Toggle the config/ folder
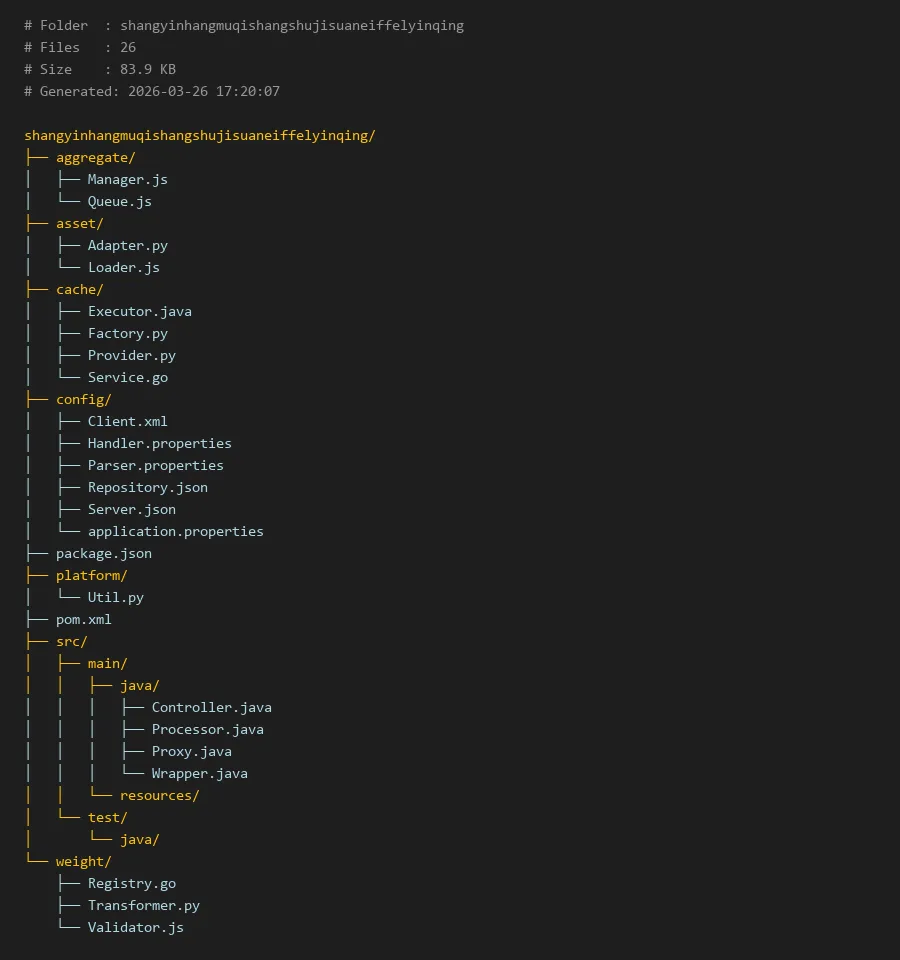 pos(83,399)
